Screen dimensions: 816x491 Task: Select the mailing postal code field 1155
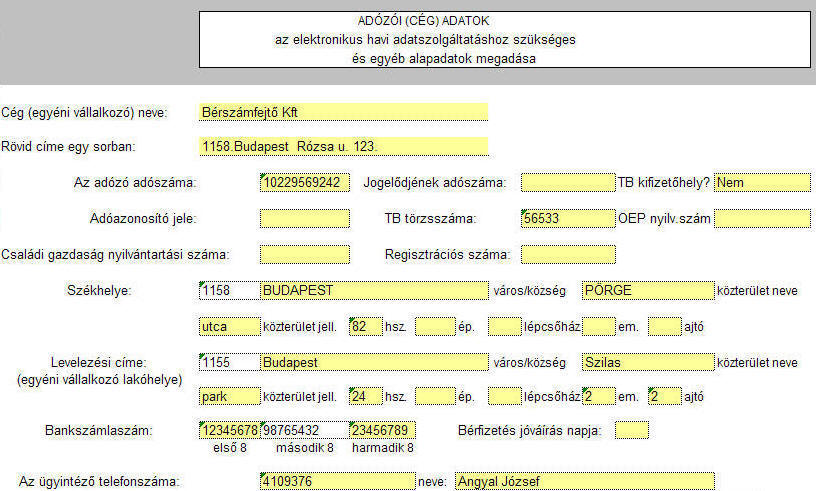click(x=230, y=362)
